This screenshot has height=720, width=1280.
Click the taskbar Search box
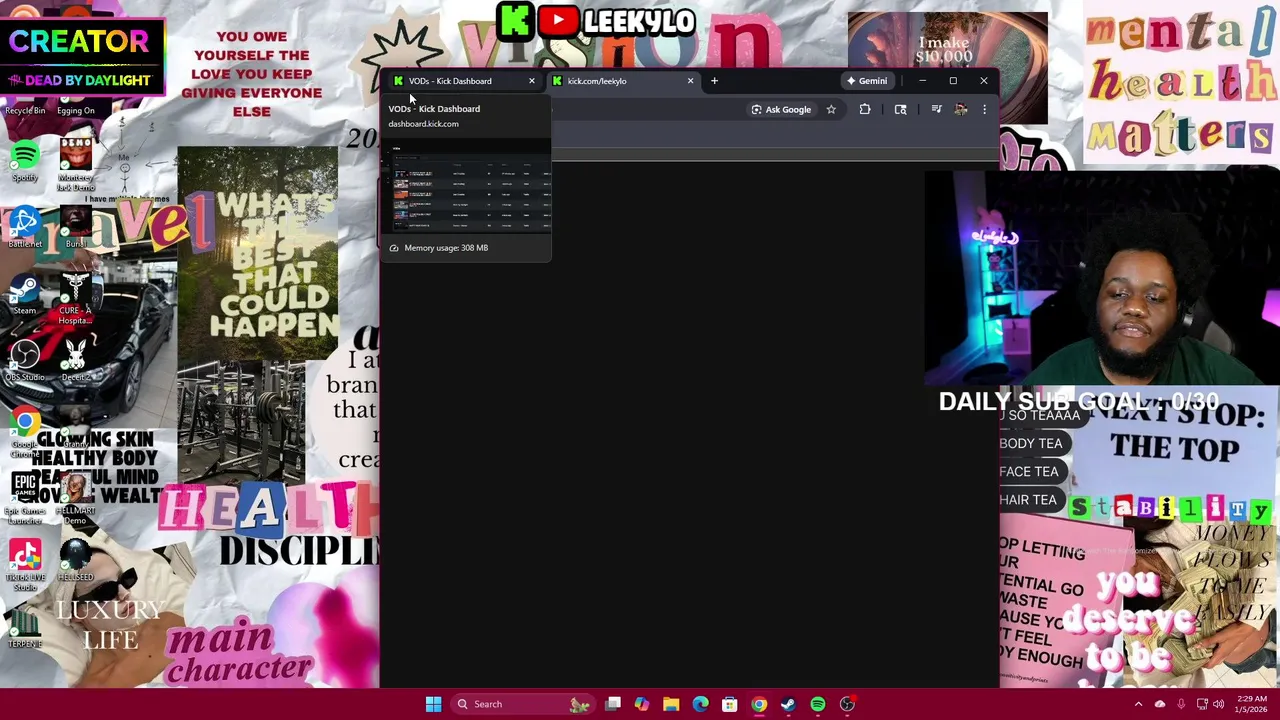[x=522, y=704]
